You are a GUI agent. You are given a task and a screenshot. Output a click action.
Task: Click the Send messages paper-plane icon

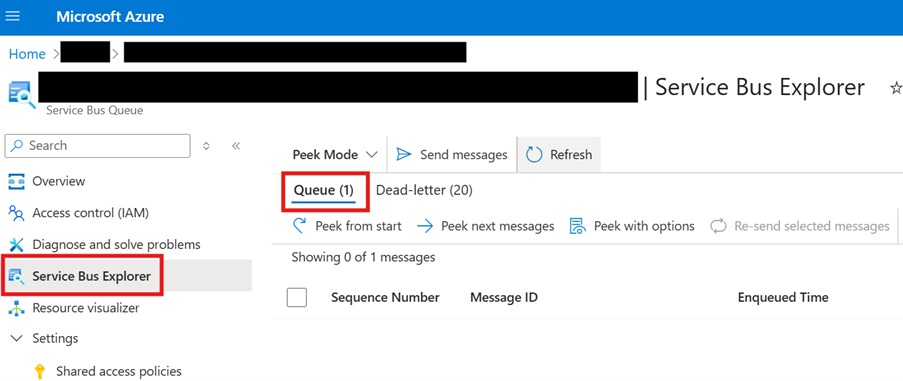click(x=404, y=155)
